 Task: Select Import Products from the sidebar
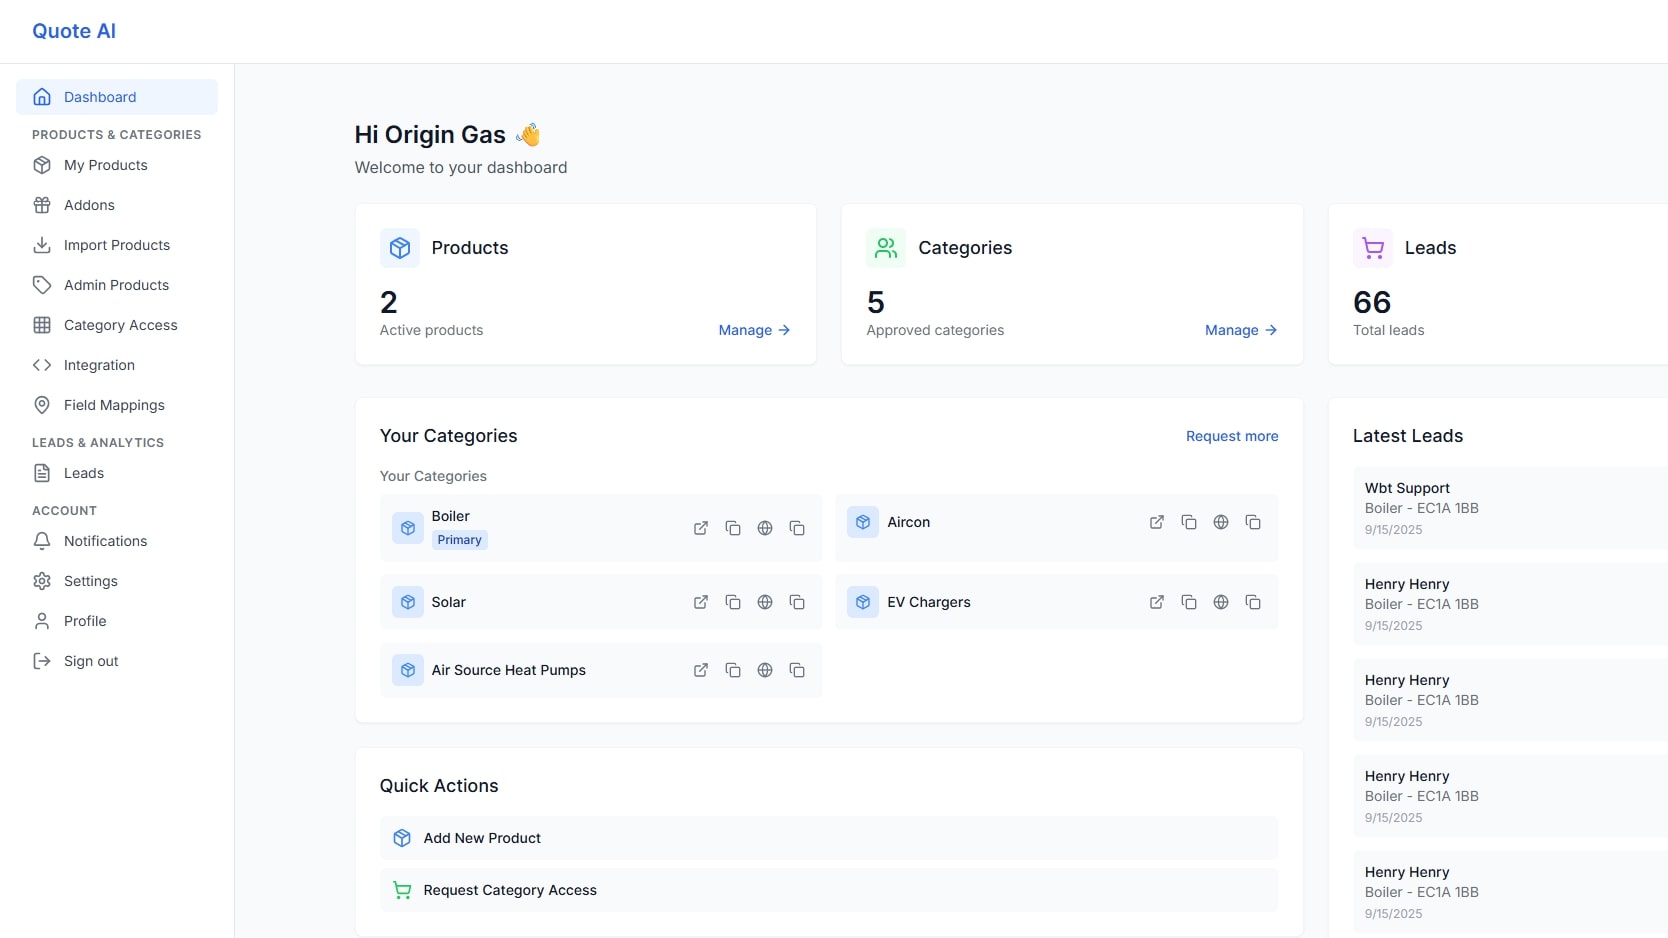pos(116,245)
